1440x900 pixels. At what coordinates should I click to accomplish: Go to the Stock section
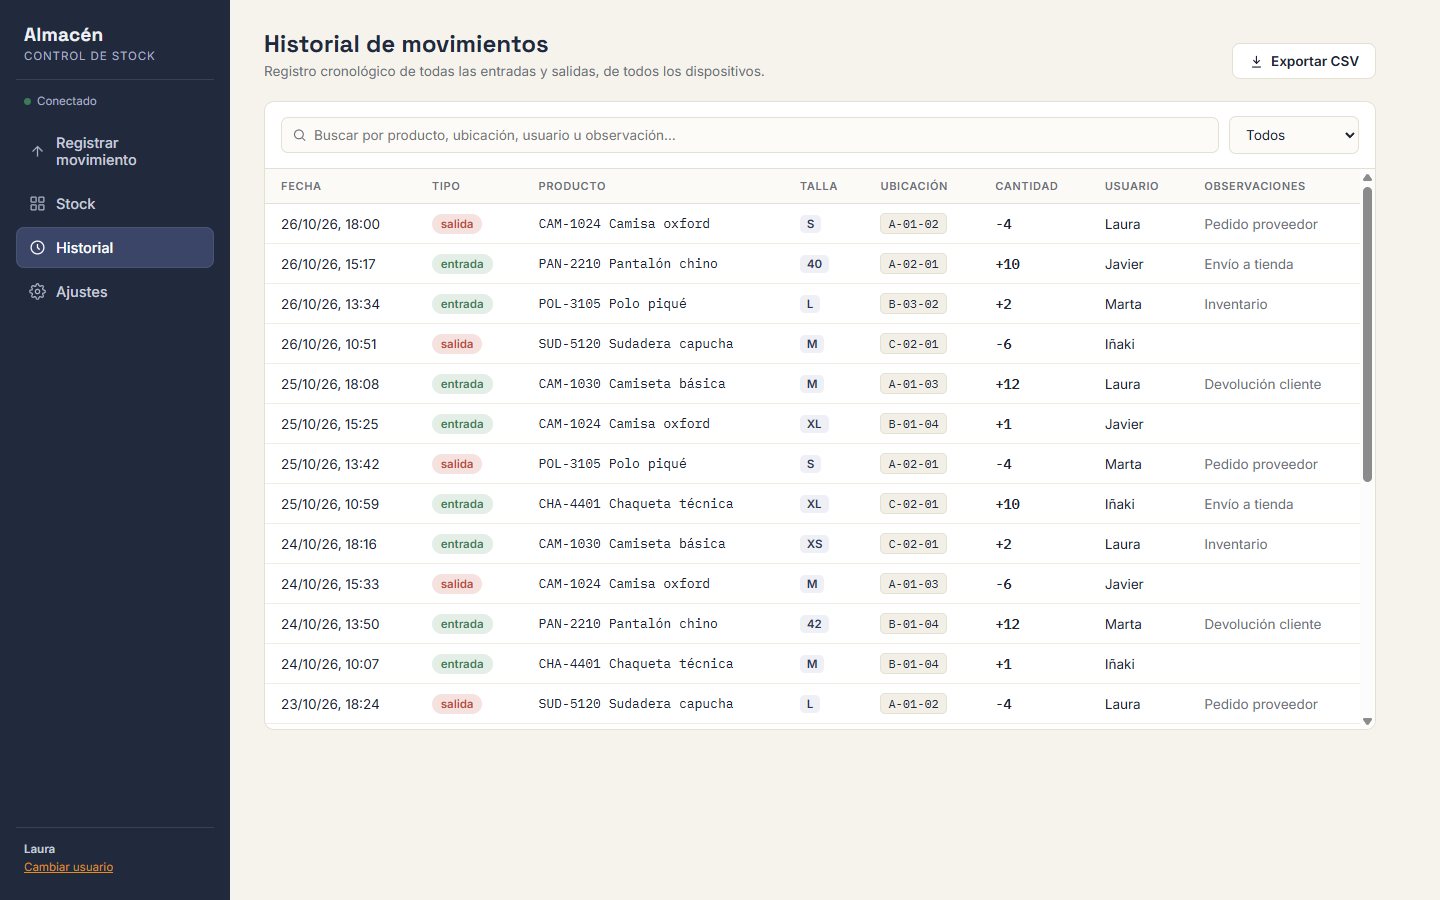(x=115, y=204)
